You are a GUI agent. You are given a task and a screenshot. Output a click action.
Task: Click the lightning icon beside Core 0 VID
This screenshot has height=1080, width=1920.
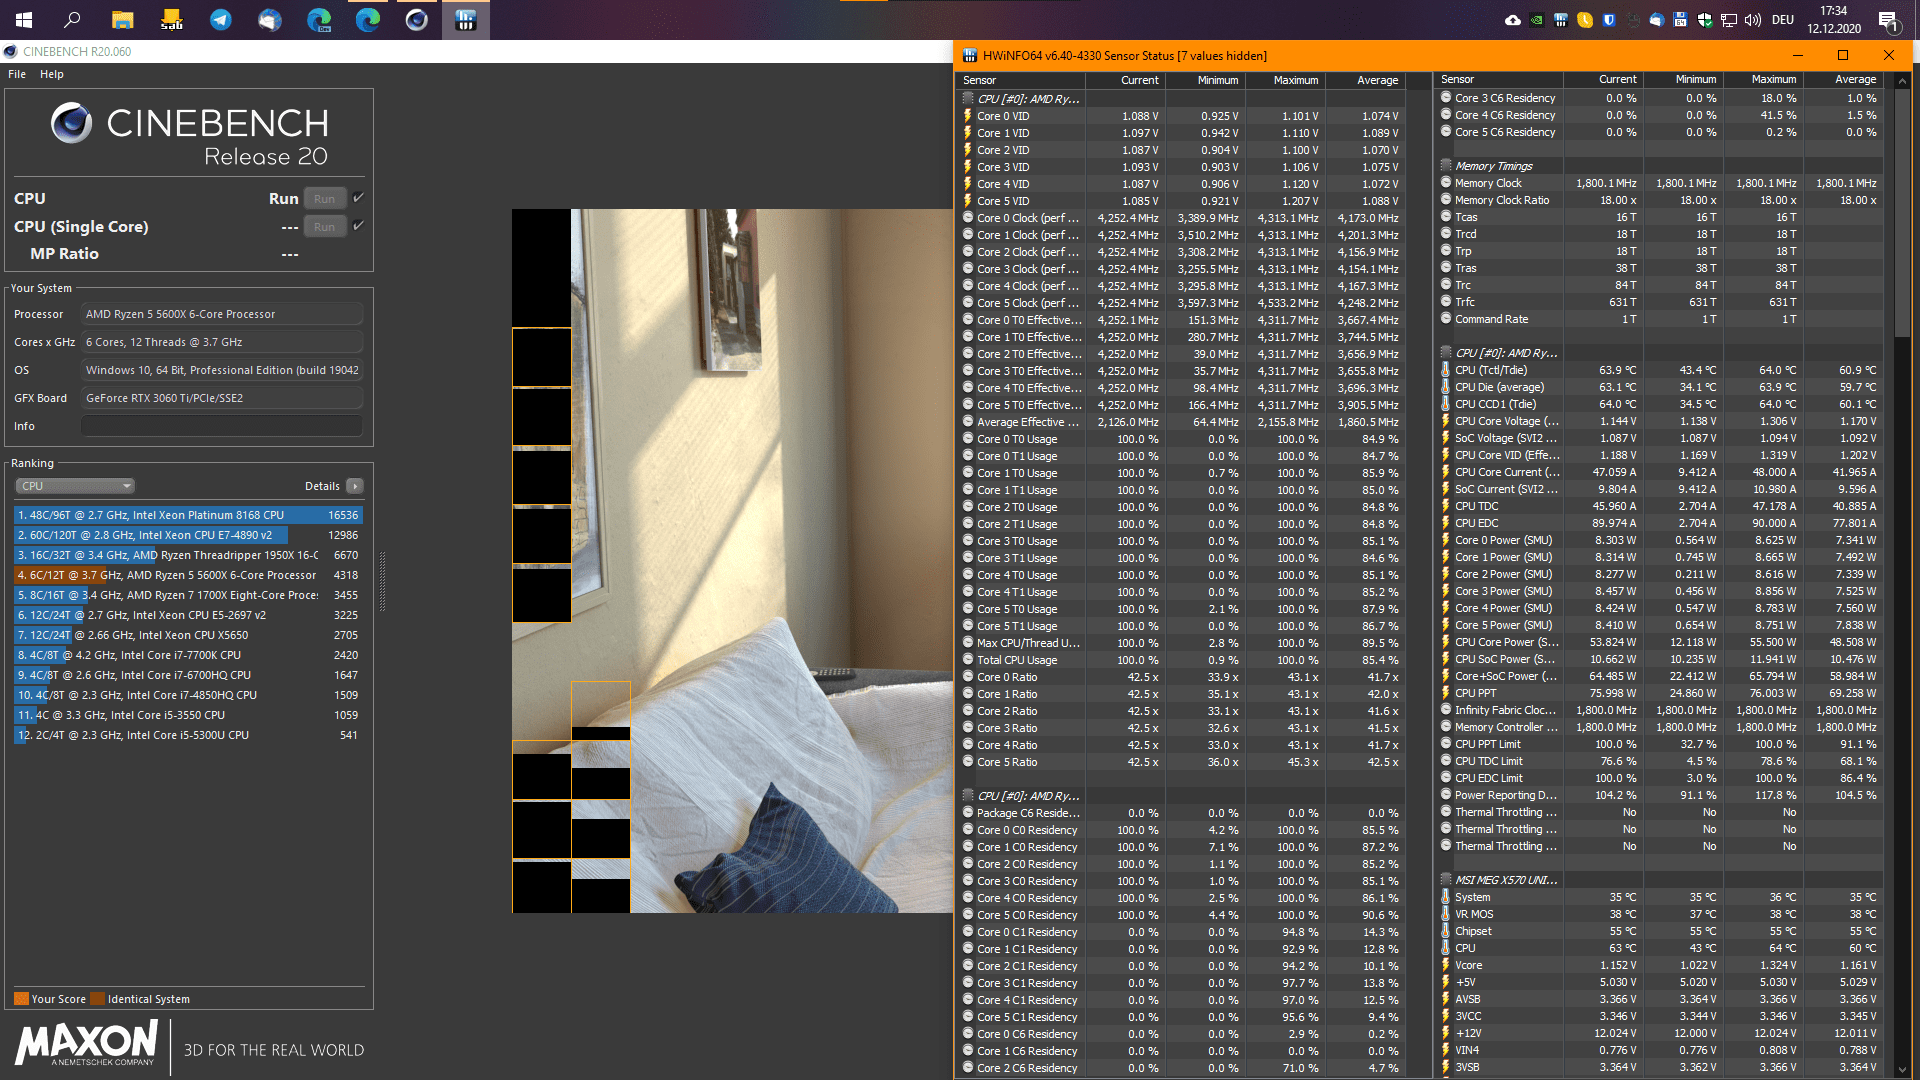pos(967,116)
